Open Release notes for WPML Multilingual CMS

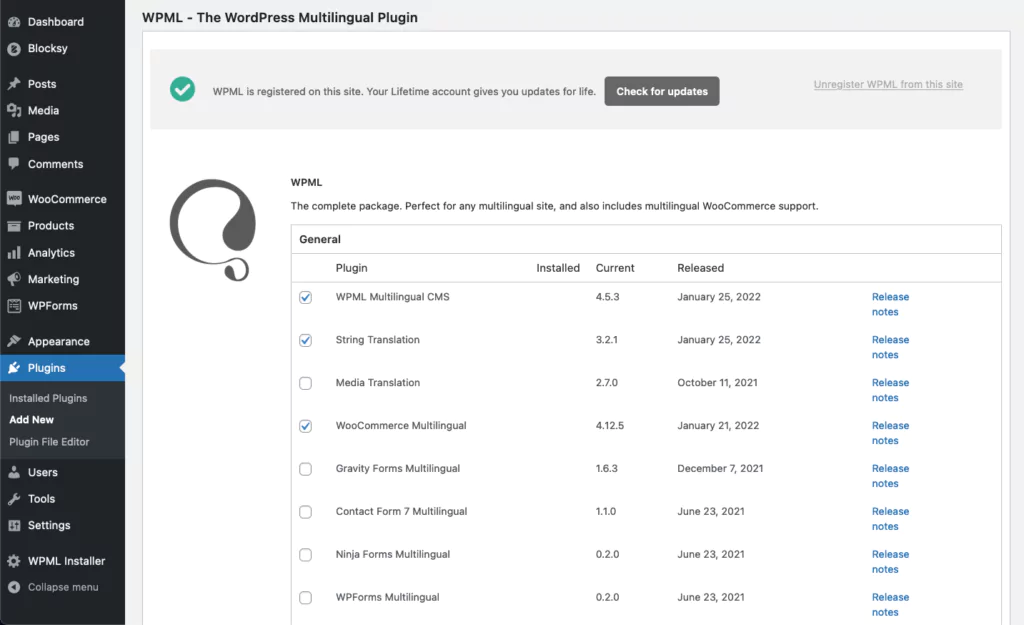890,304
